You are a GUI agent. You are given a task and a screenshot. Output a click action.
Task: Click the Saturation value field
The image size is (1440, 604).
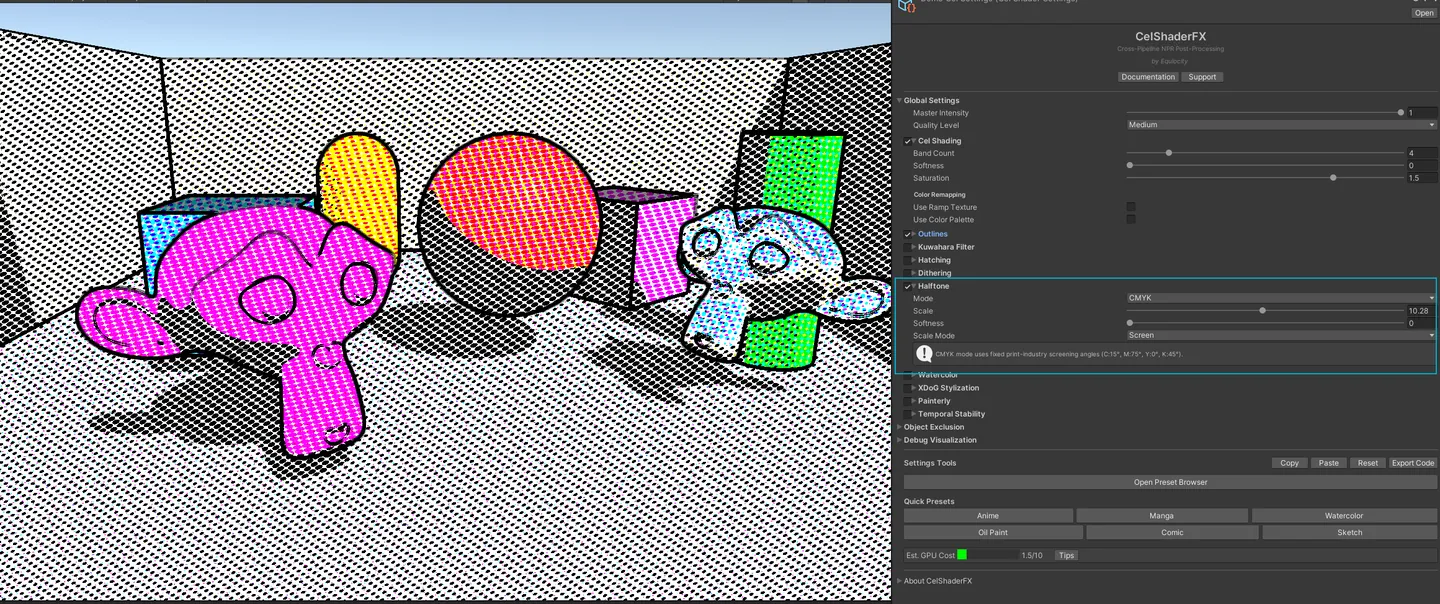1421,178
